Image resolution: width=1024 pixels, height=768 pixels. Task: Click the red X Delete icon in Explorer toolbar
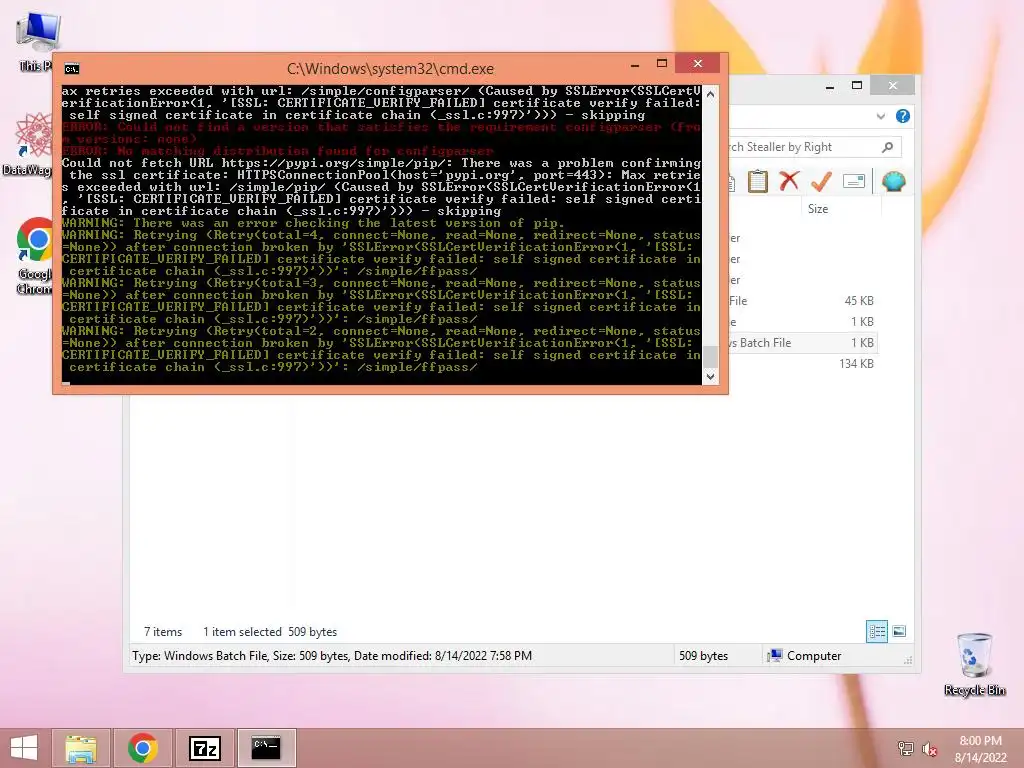click(789, 181)
